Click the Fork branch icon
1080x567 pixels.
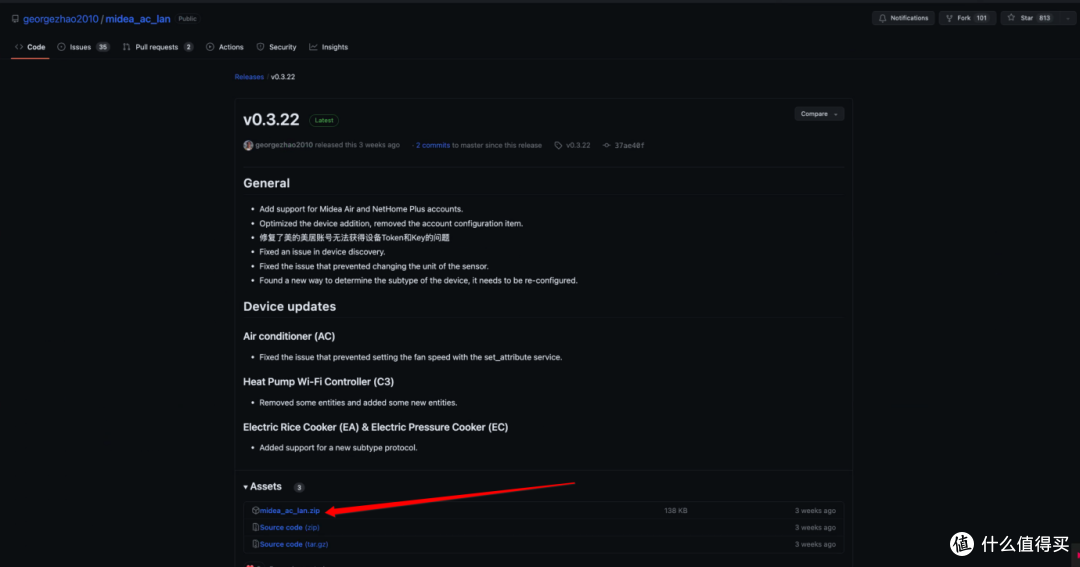949,18
